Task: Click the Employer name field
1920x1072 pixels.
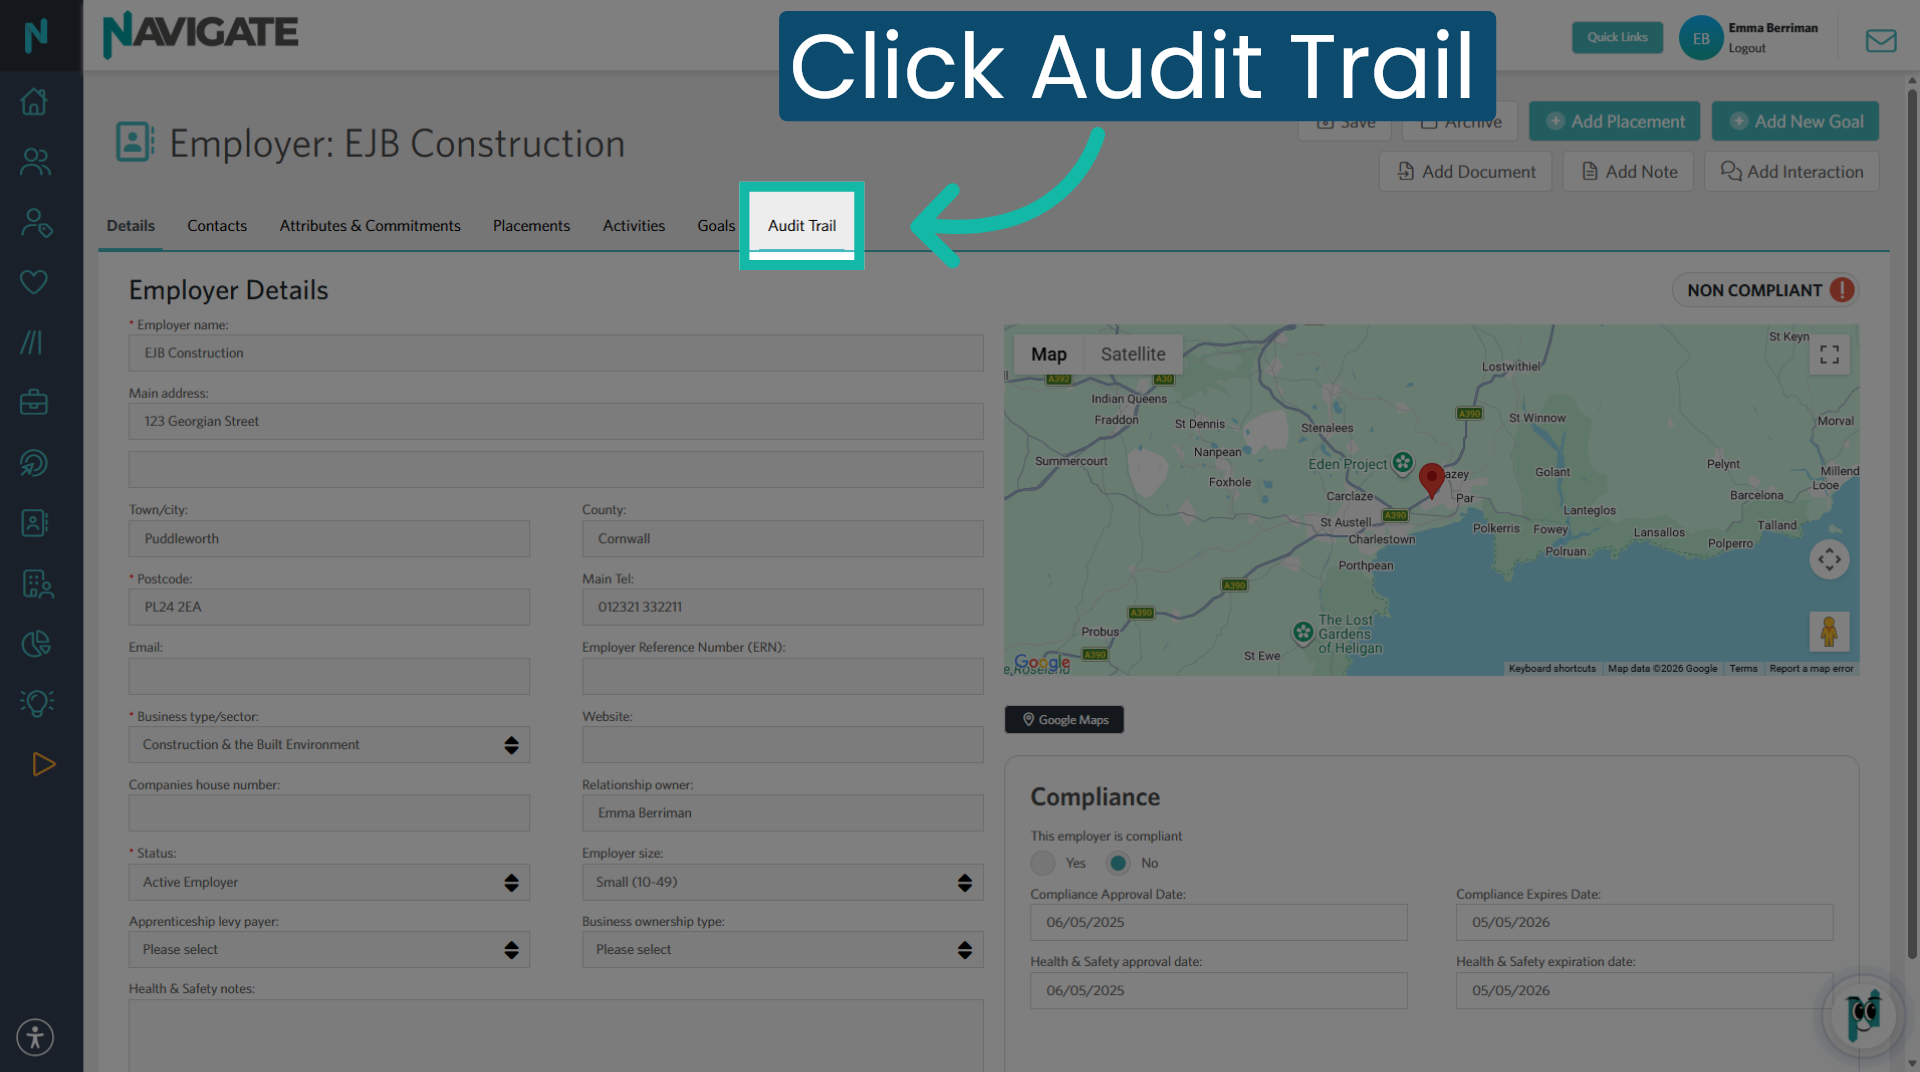Action: 556,353
